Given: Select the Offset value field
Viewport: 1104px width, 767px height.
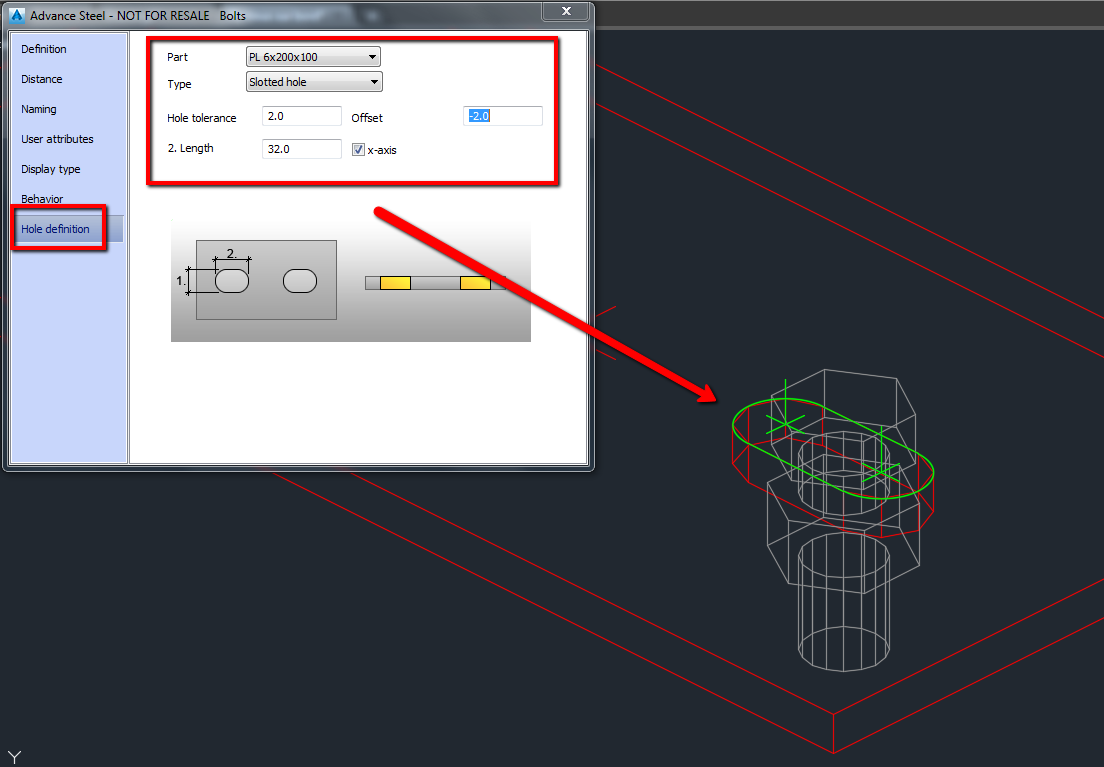Looking at the screenshot, I should 502,115.
